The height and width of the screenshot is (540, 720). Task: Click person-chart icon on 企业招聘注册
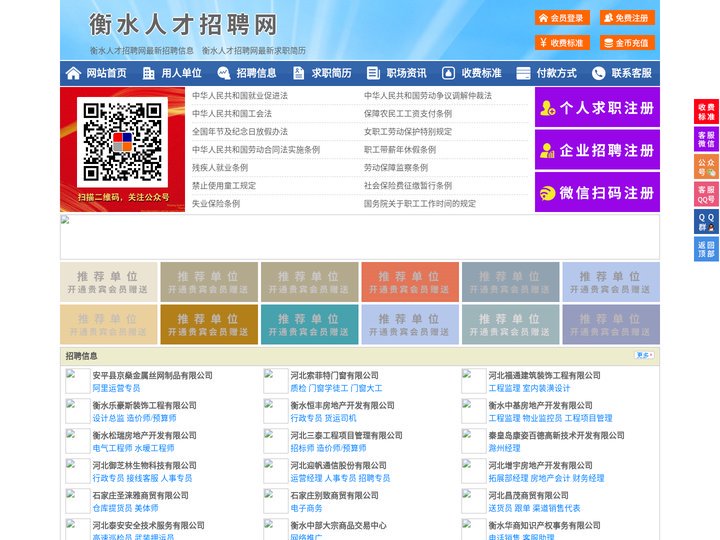[x=547, y=150]
